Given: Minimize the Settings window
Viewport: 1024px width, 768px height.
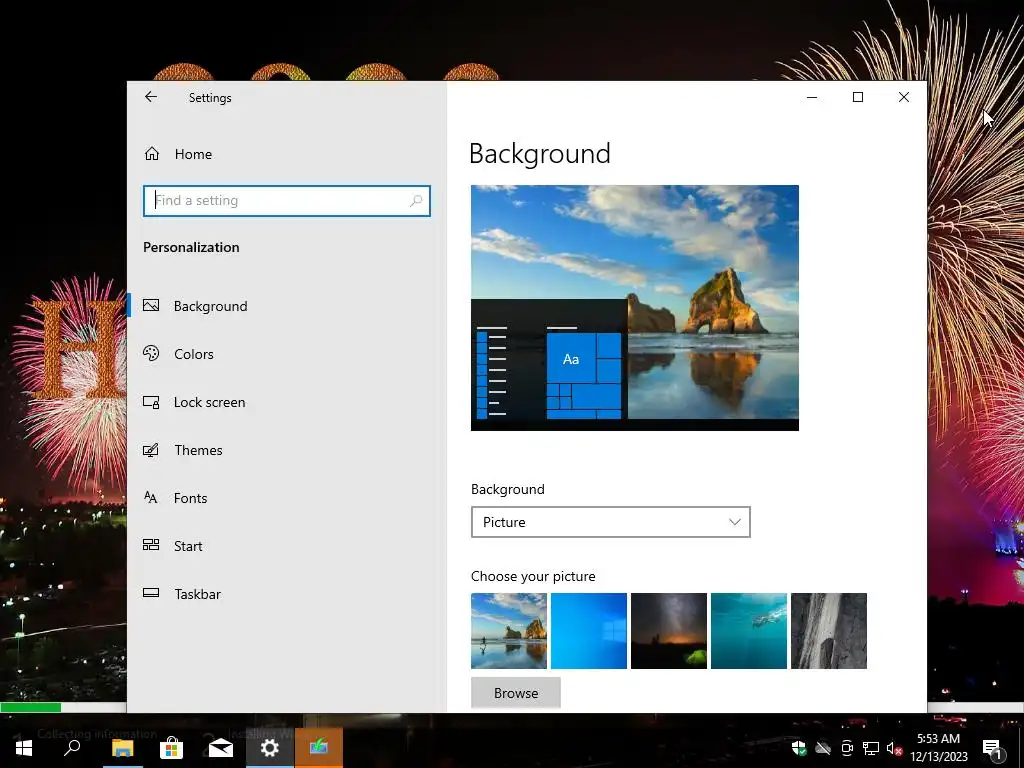Looking at the screenshot, I should point(812,97).
